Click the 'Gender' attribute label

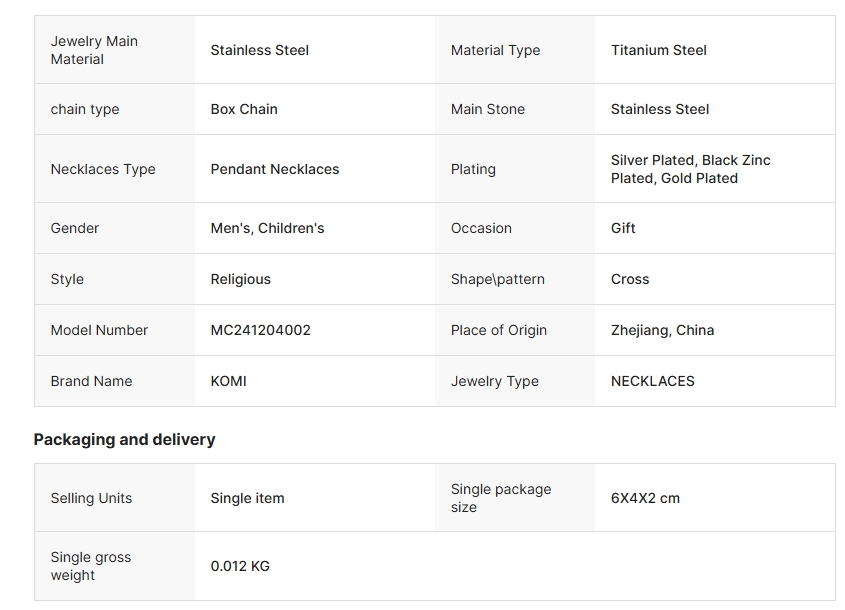75,228
